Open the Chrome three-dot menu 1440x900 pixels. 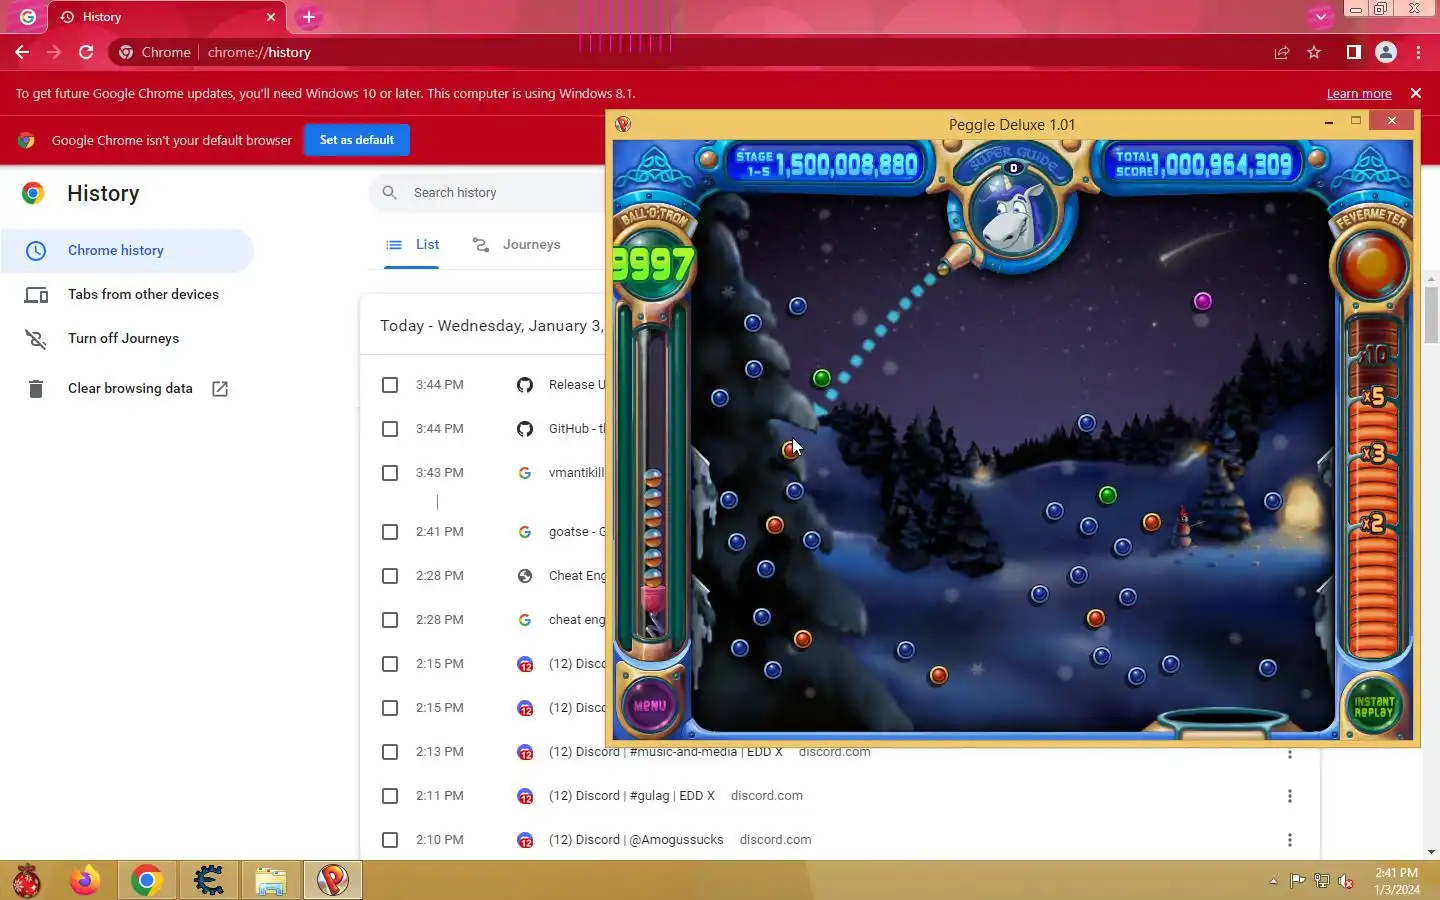pos(1418,52)
